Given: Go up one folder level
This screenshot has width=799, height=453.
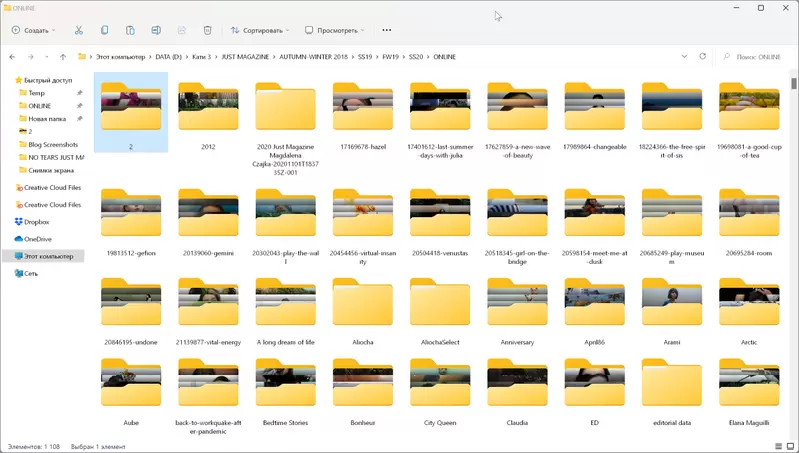Looking at the screenshot, I should click(x=63, y=57).
